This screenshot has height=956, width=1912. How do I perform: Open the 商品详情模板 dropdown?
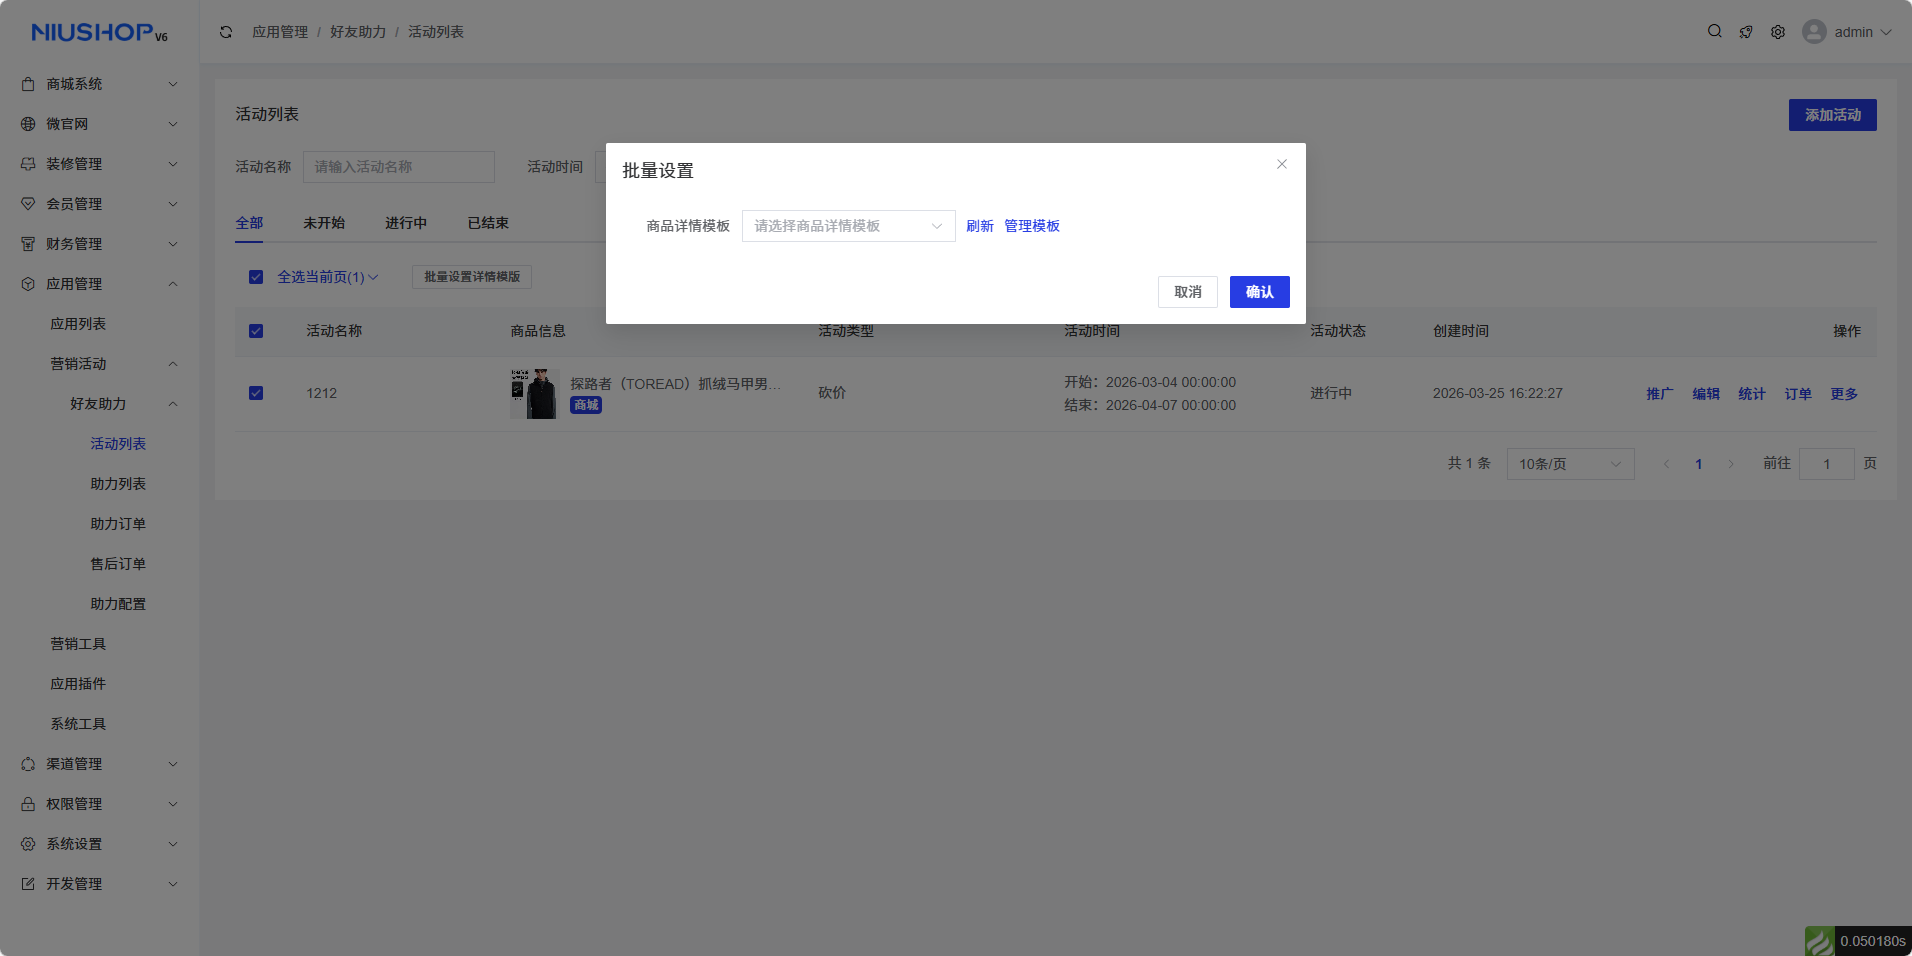pyautogui.click(x=848, y=226)
